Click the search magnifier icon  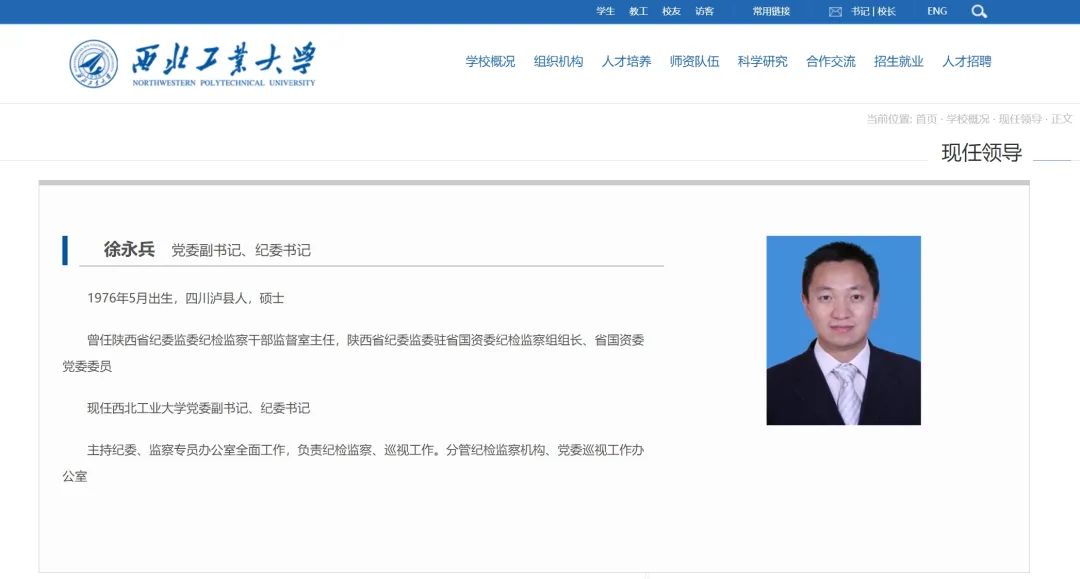[x=979, y=12]
